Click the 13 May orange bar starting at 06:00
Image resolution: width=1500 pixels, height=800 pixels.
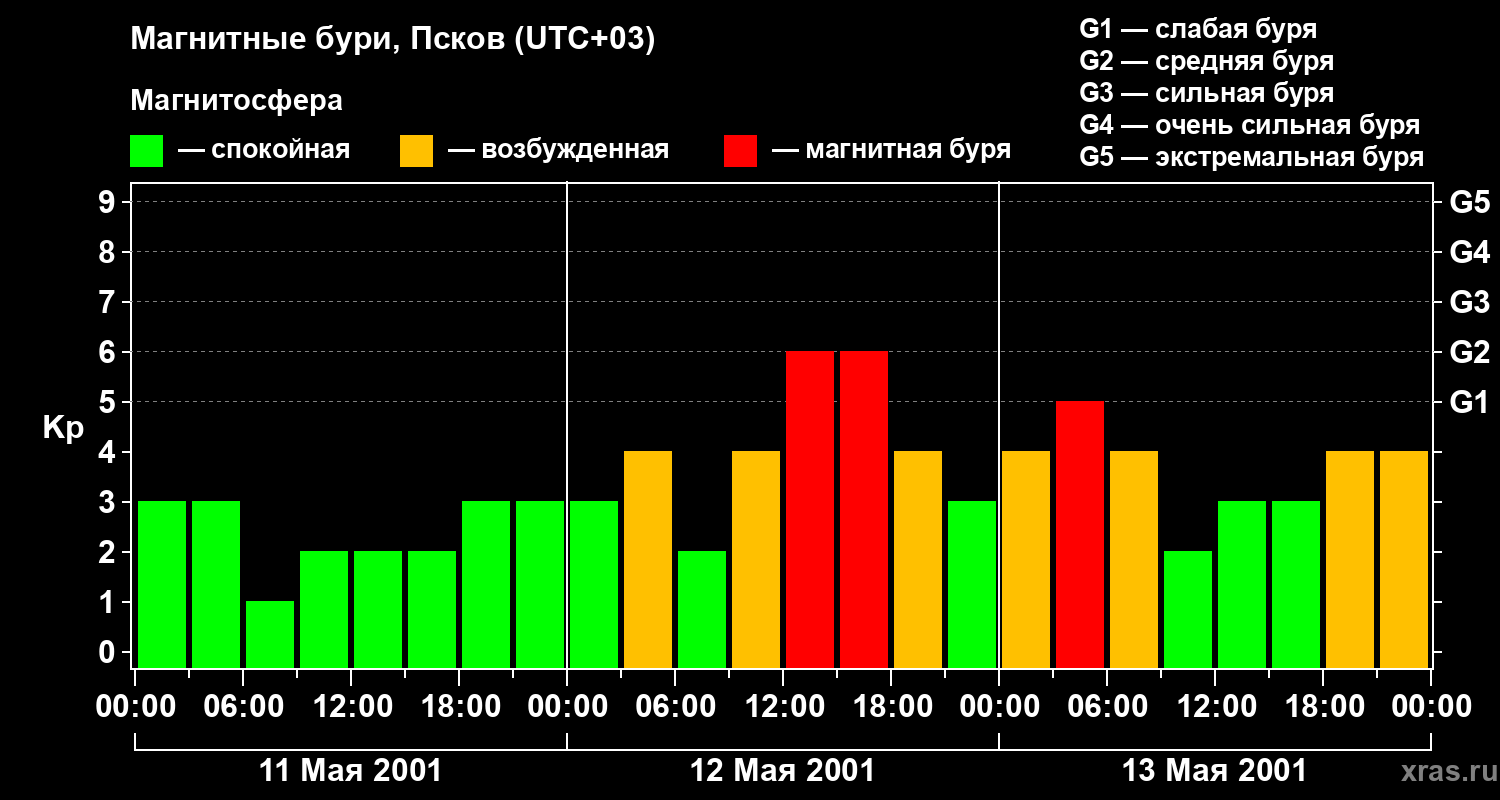1134,559
